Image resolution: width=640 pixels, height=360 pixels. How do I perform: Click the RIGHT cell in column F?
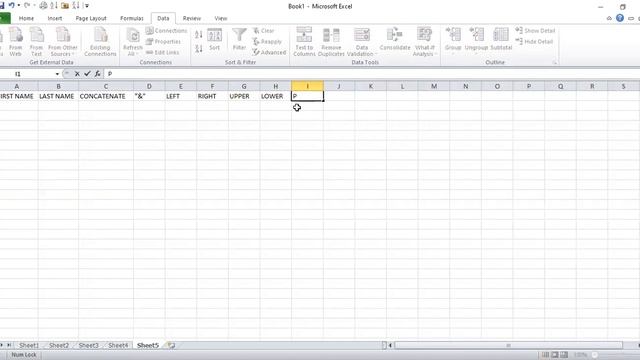point(212,96)
